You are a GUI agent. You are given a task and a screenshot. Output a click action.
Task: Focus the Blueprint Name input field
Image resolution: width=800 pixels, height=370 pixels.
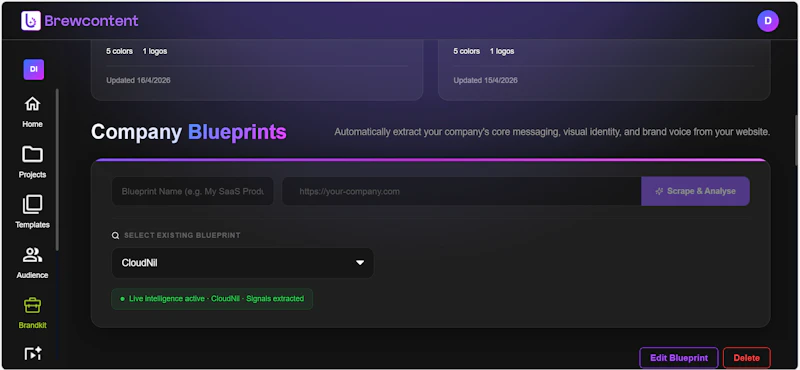(x=192, y=191)
